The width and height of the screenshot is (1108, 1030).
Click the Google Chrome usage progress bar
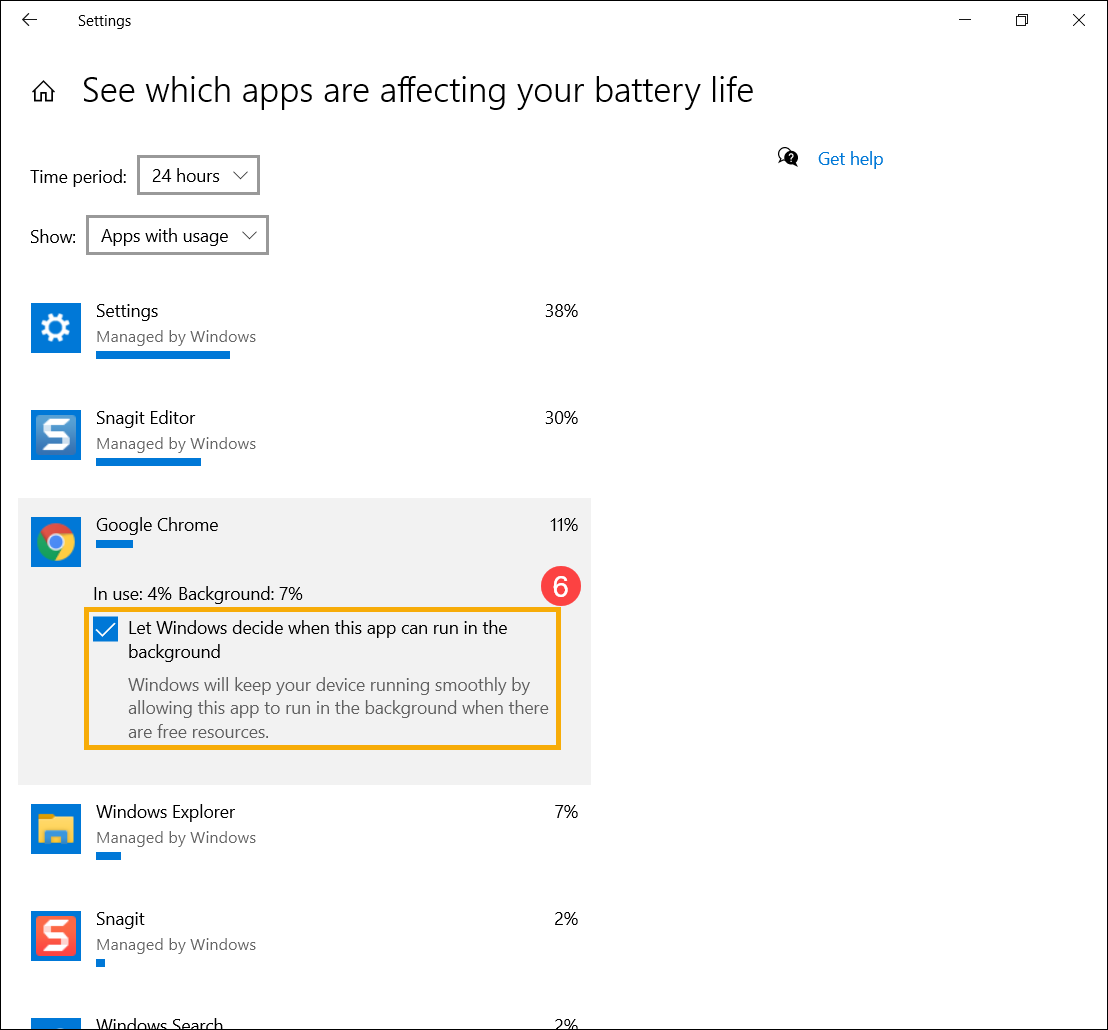tap(114, 544)
